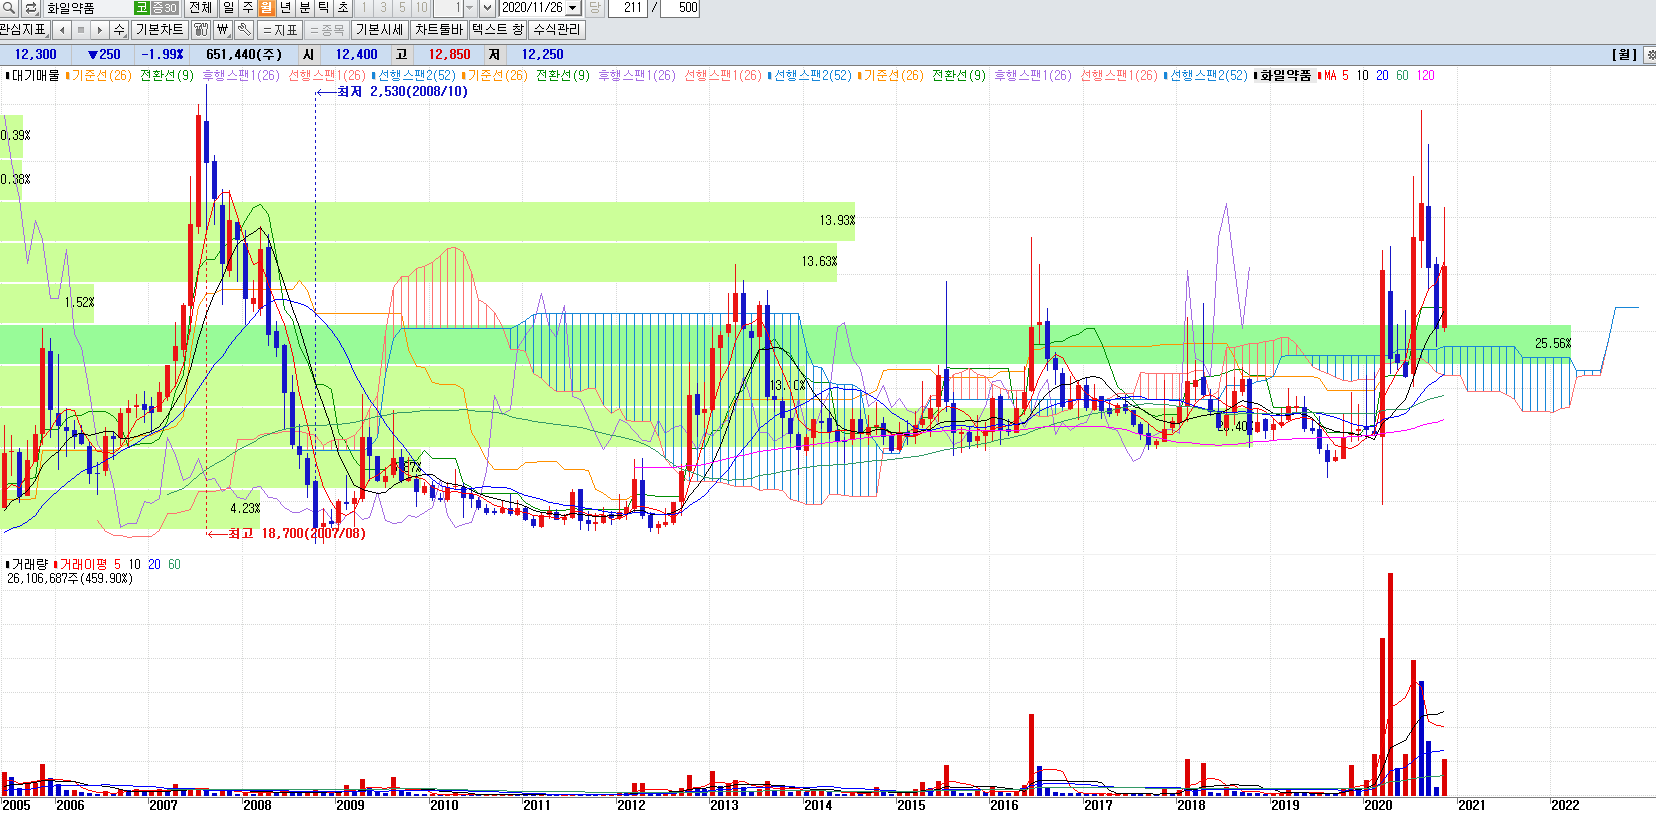Click the magnifier search icon
This screenshot has height=814, width=1656.
coord(9,8)
